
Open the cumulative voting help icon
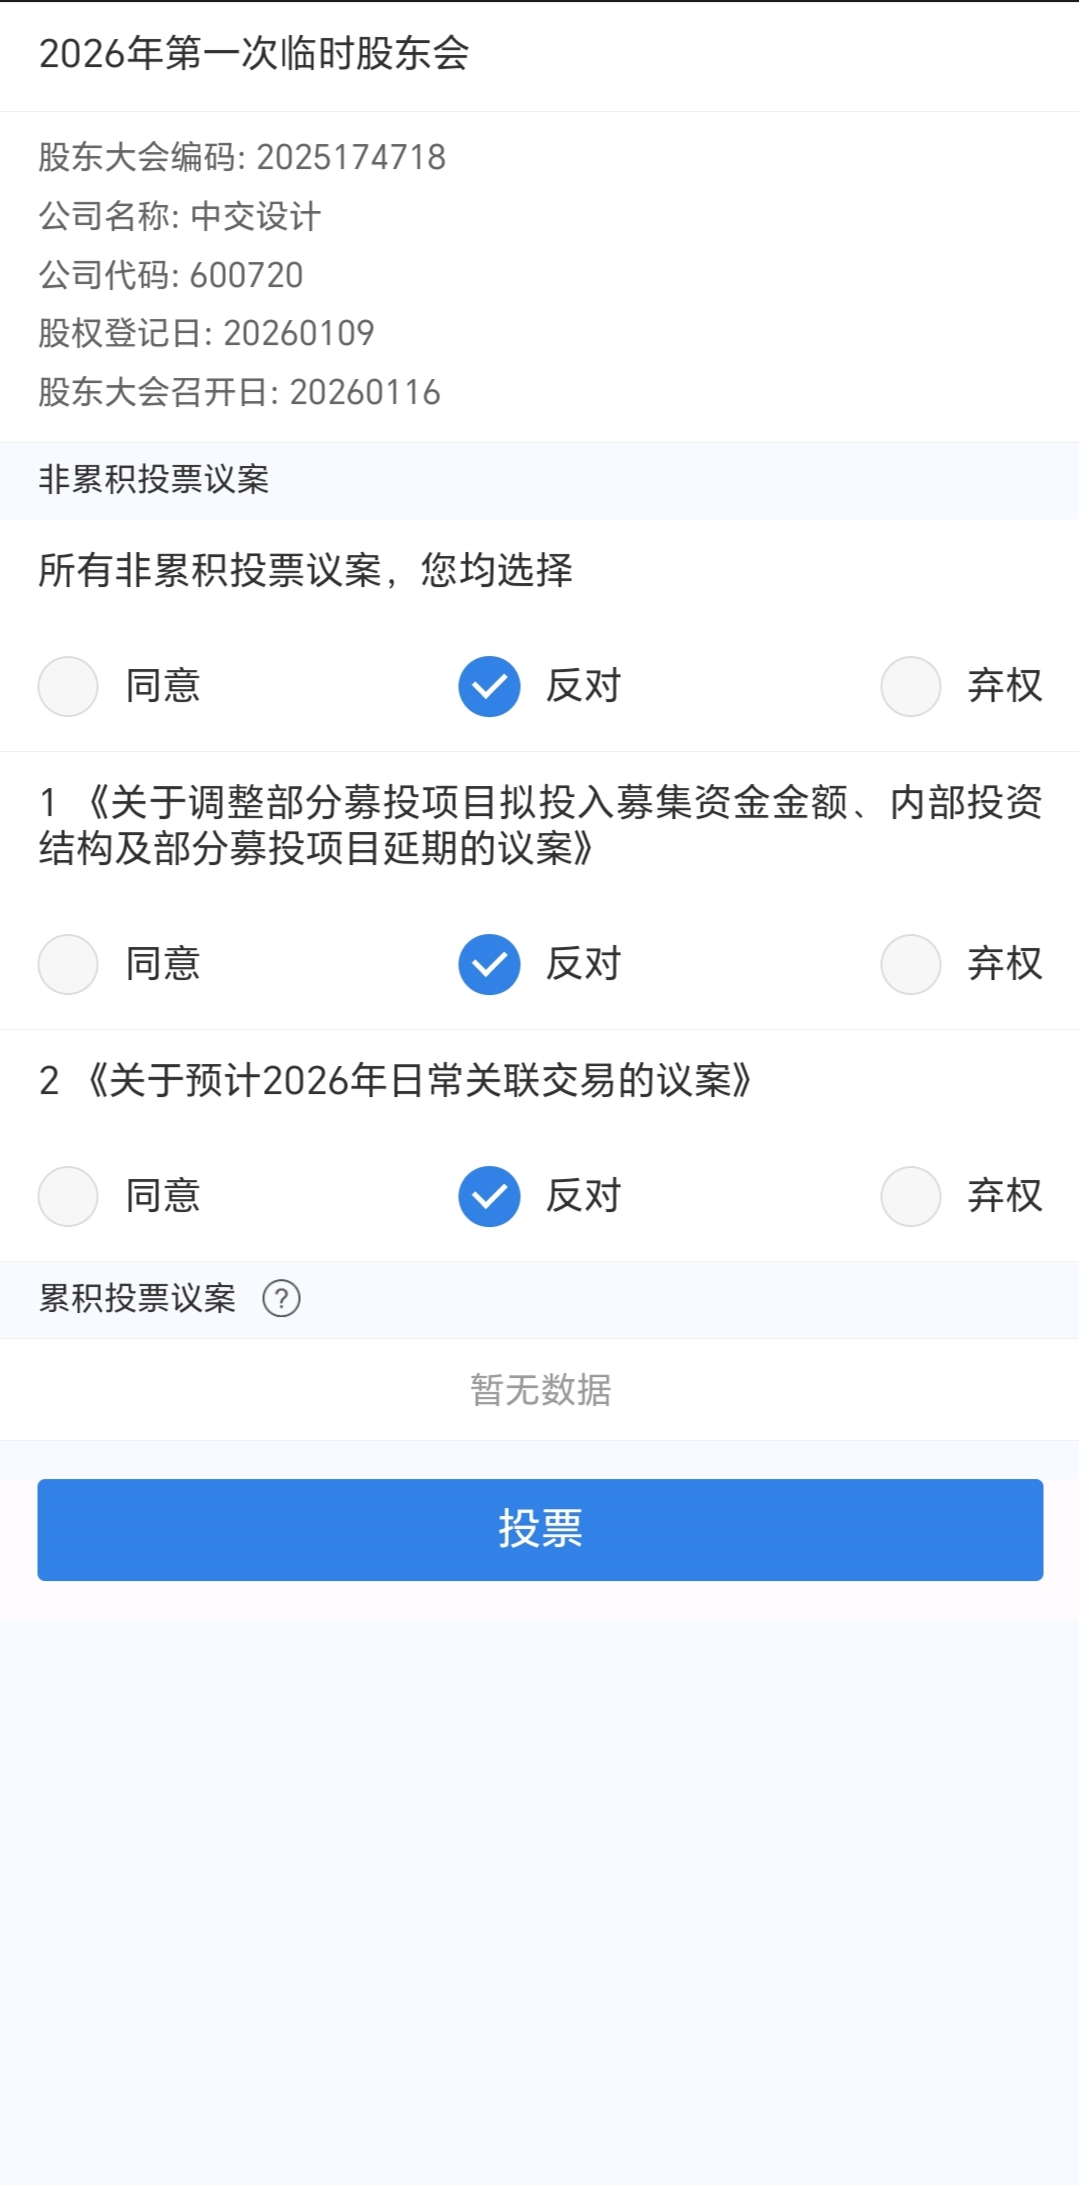coord(281,1299)
